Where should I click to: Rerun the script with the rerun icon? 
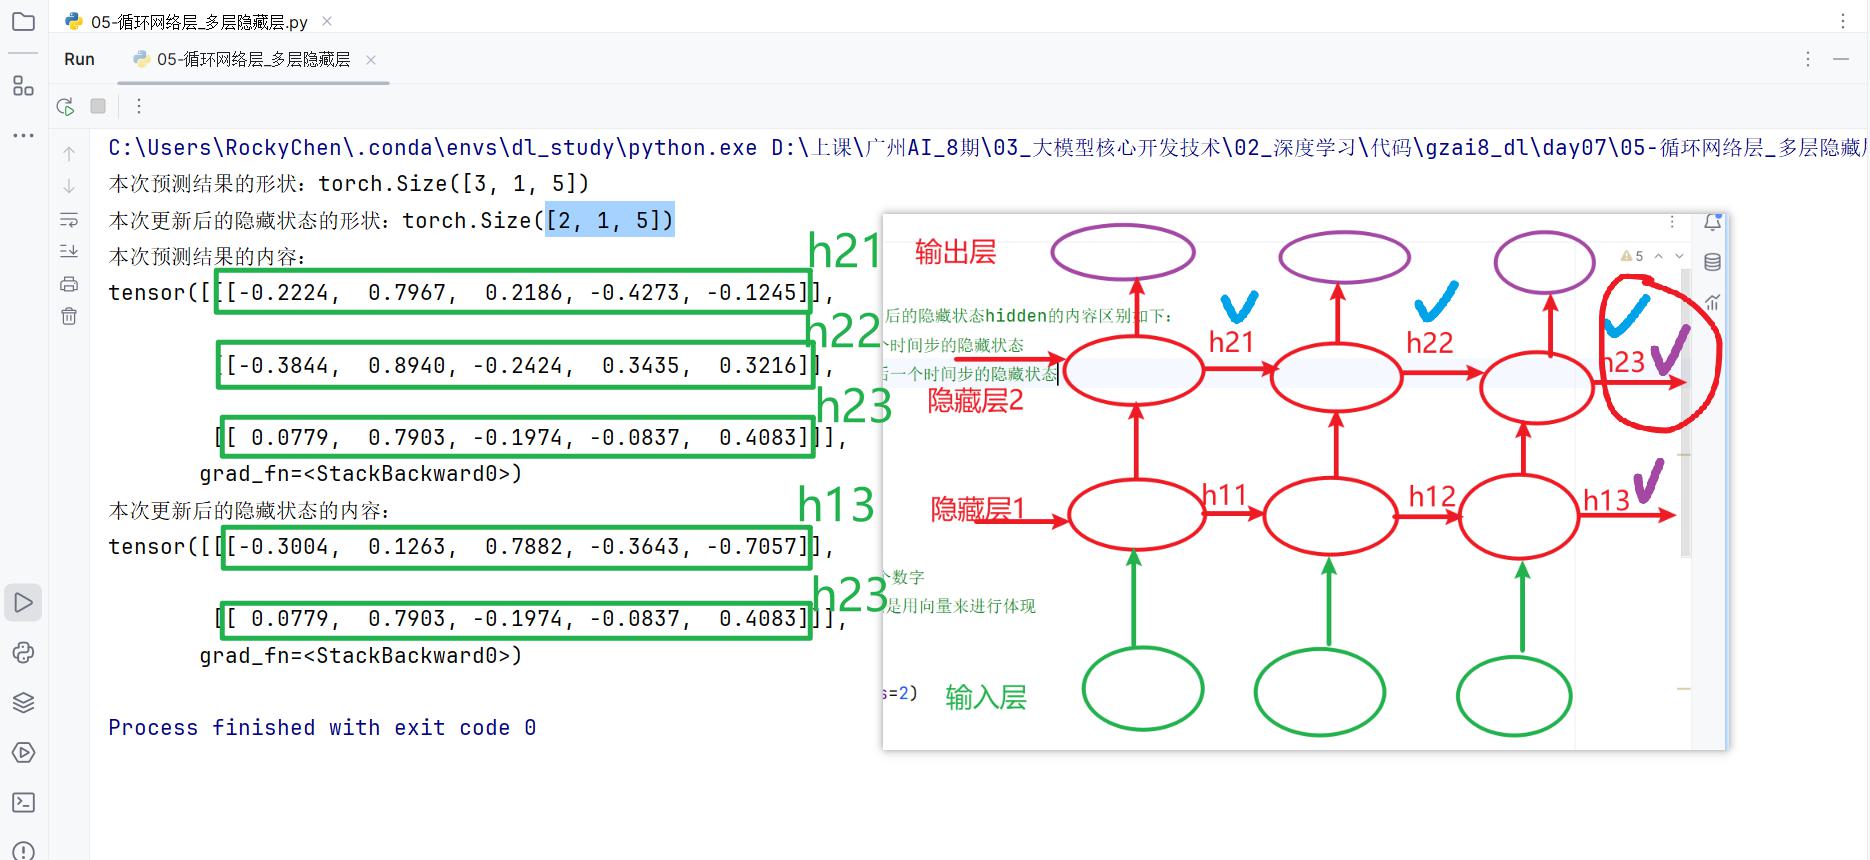[x=66, y=106]
